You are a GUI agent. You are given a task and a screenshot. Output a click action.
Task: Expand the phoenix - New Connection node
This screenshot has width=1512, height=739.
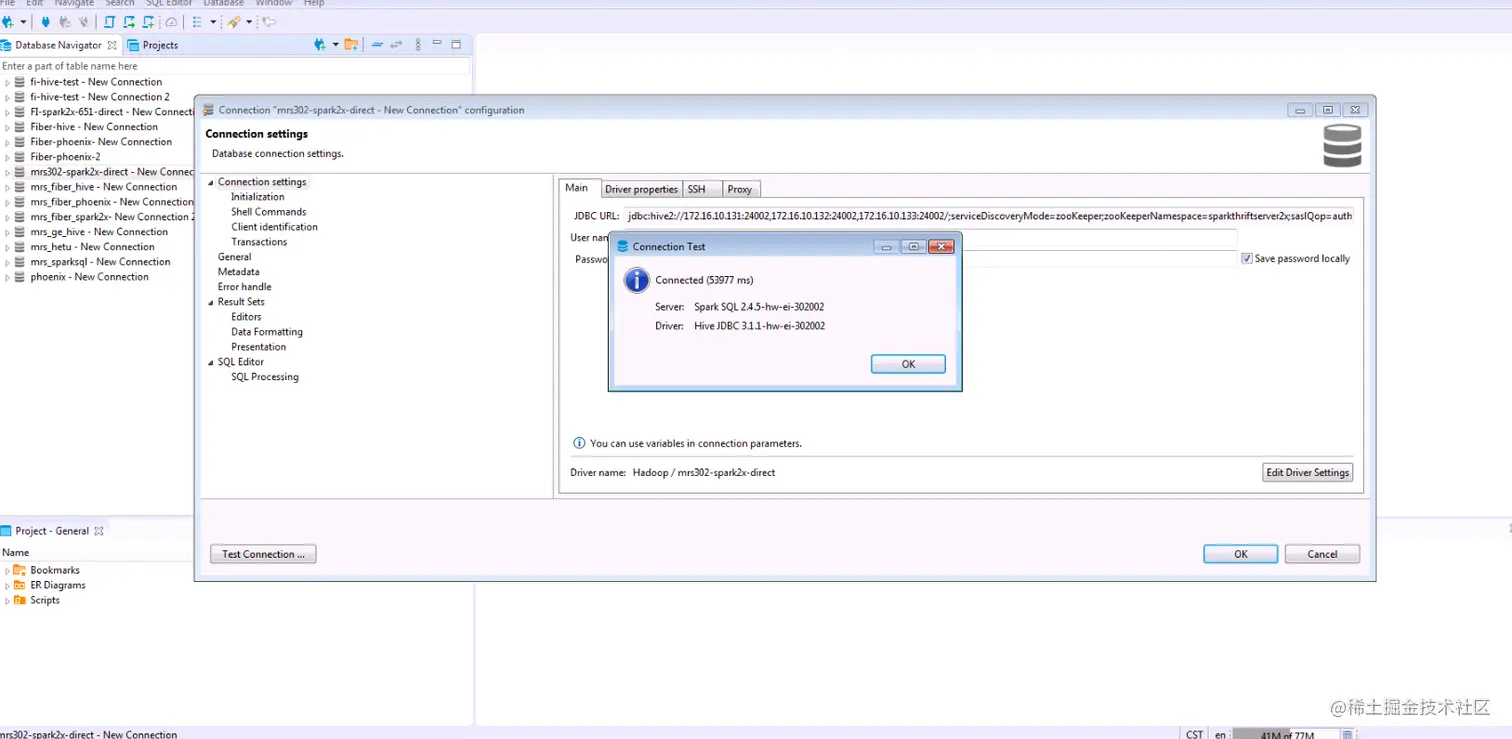click(x=7, y=277)
